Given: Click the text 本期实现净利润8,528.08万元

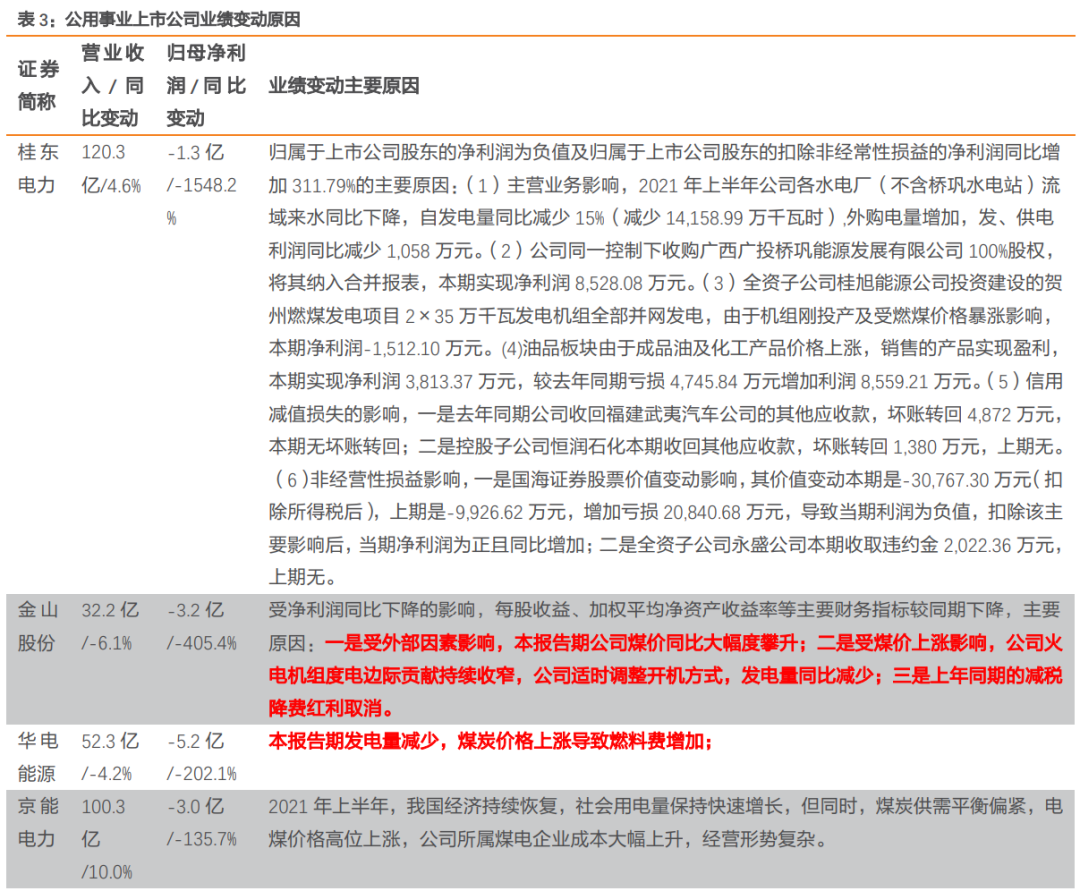Looking at the screenshot, I should coord(566,283).
